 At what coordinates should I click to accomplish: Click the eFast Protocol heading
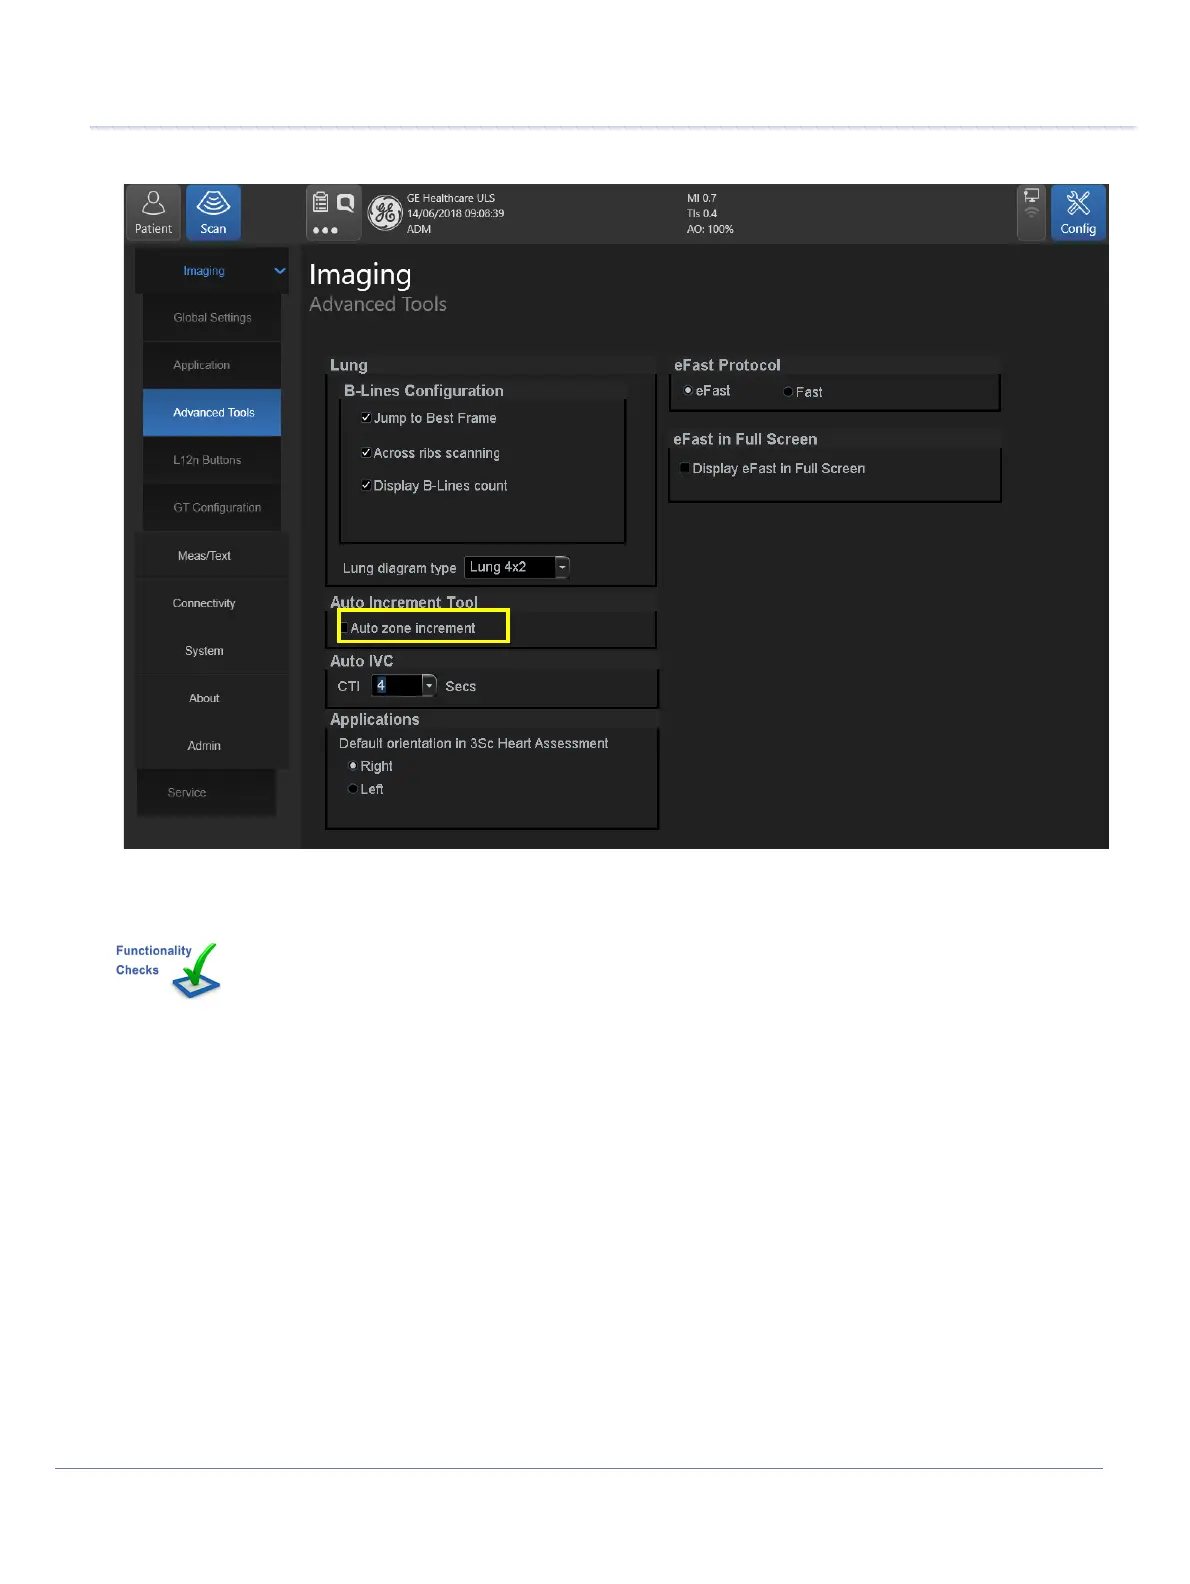tap(727, 365)
